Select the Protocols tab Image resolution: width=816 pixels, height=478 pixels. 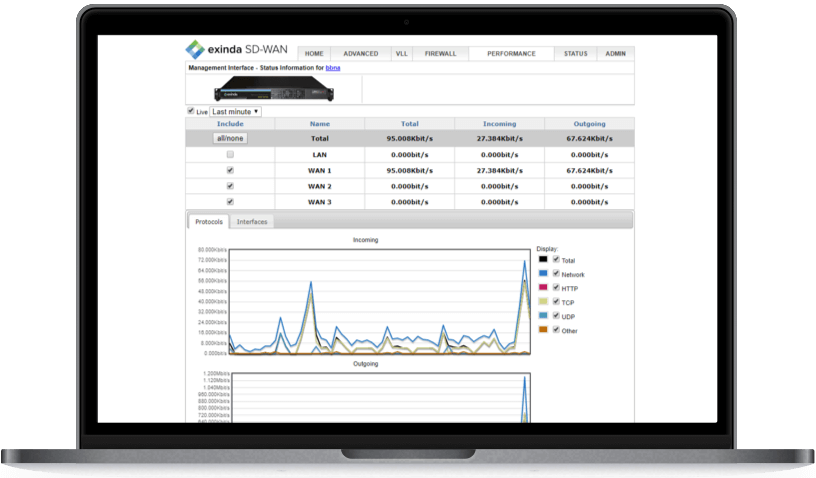tap(208, 221)
